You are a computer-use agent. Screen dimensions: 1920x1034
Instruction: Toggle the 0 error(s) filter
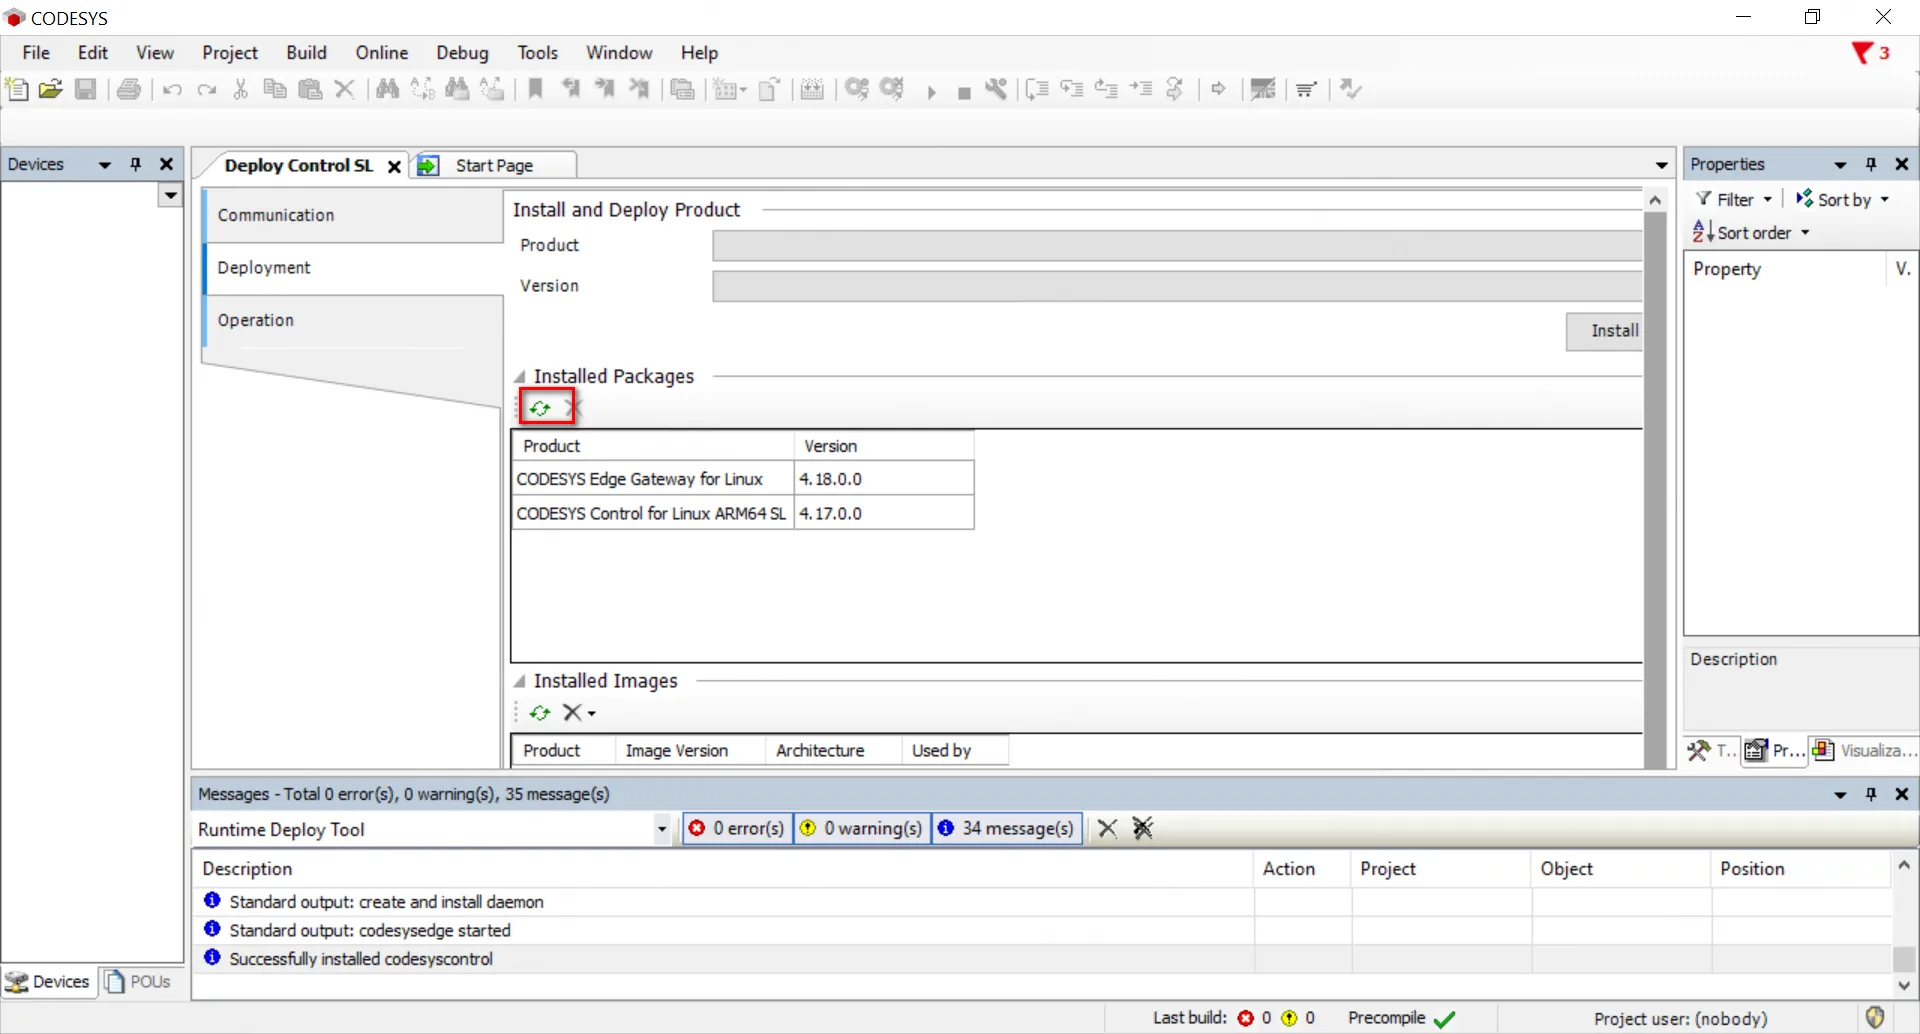tap(737, 828)
